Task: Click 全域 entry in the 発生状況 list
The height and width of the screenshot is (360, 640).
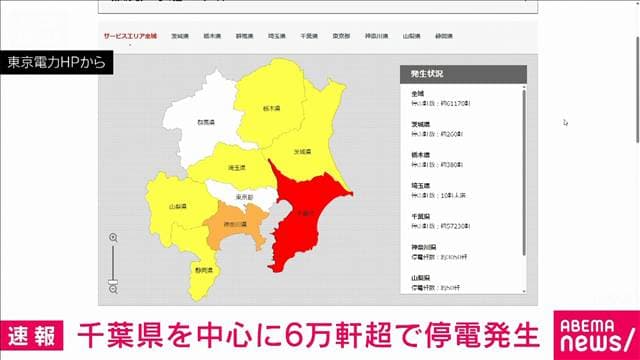Action: click(x=441, y=99)
